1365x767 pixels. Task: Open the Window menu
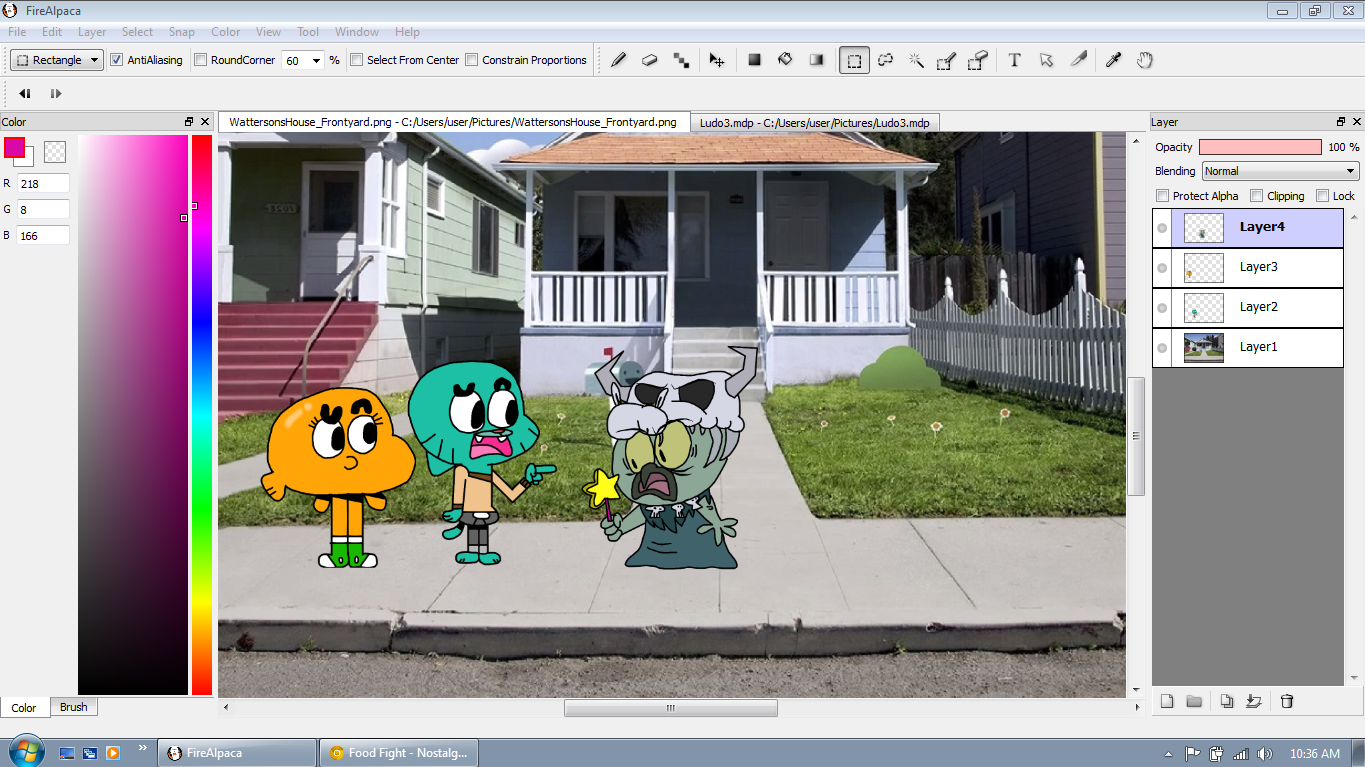tap(357, 32)
